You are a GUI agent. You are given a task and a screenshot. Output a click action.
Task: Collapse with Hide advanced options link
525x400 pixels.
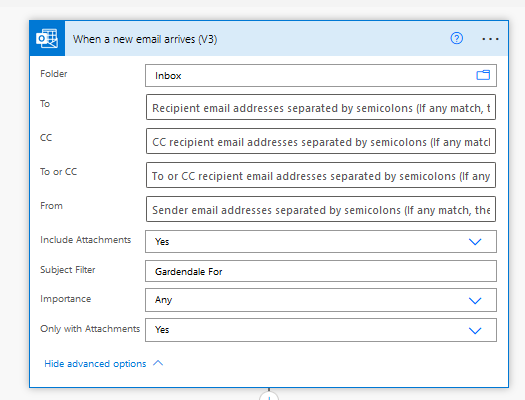95,364
